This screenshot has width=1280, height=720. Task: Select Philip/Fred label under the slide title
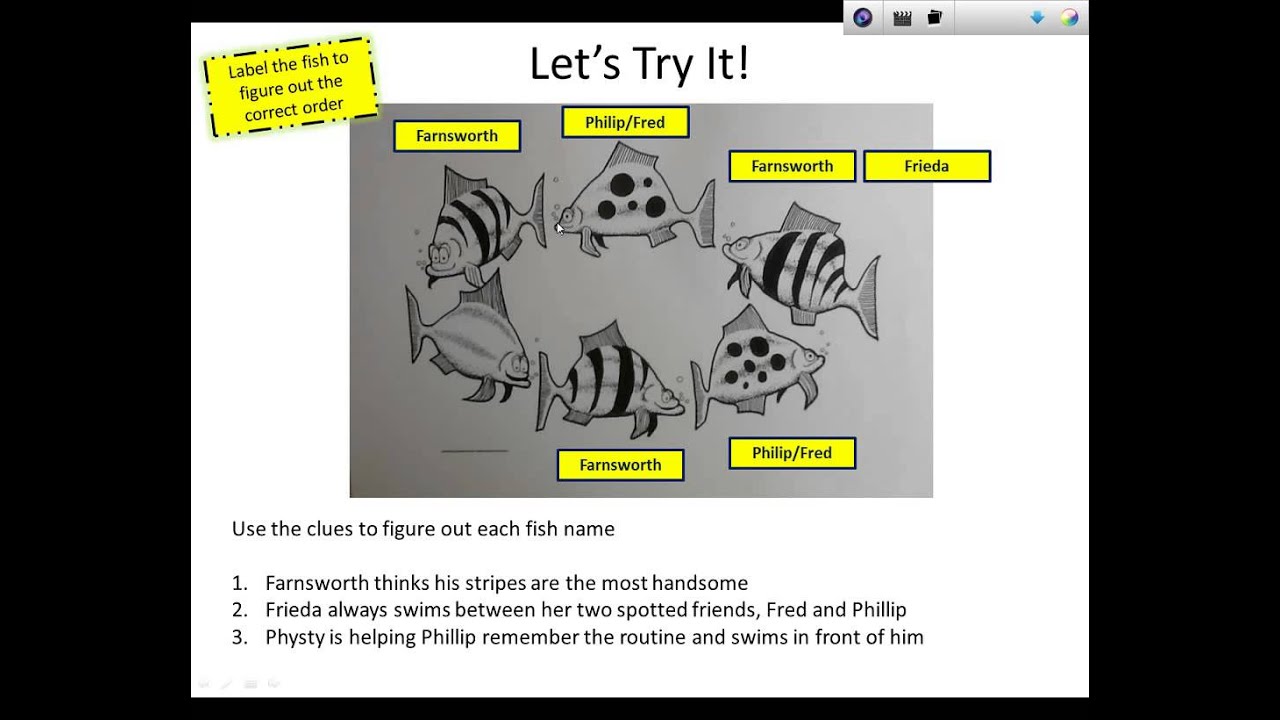(625, 122)
